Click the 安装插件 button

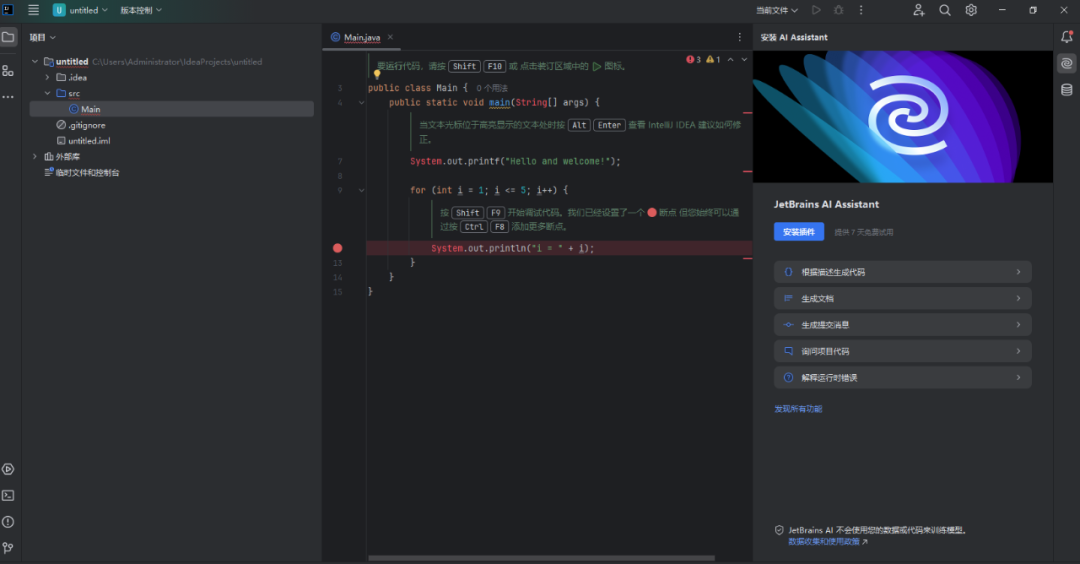(x=799, y=232)
